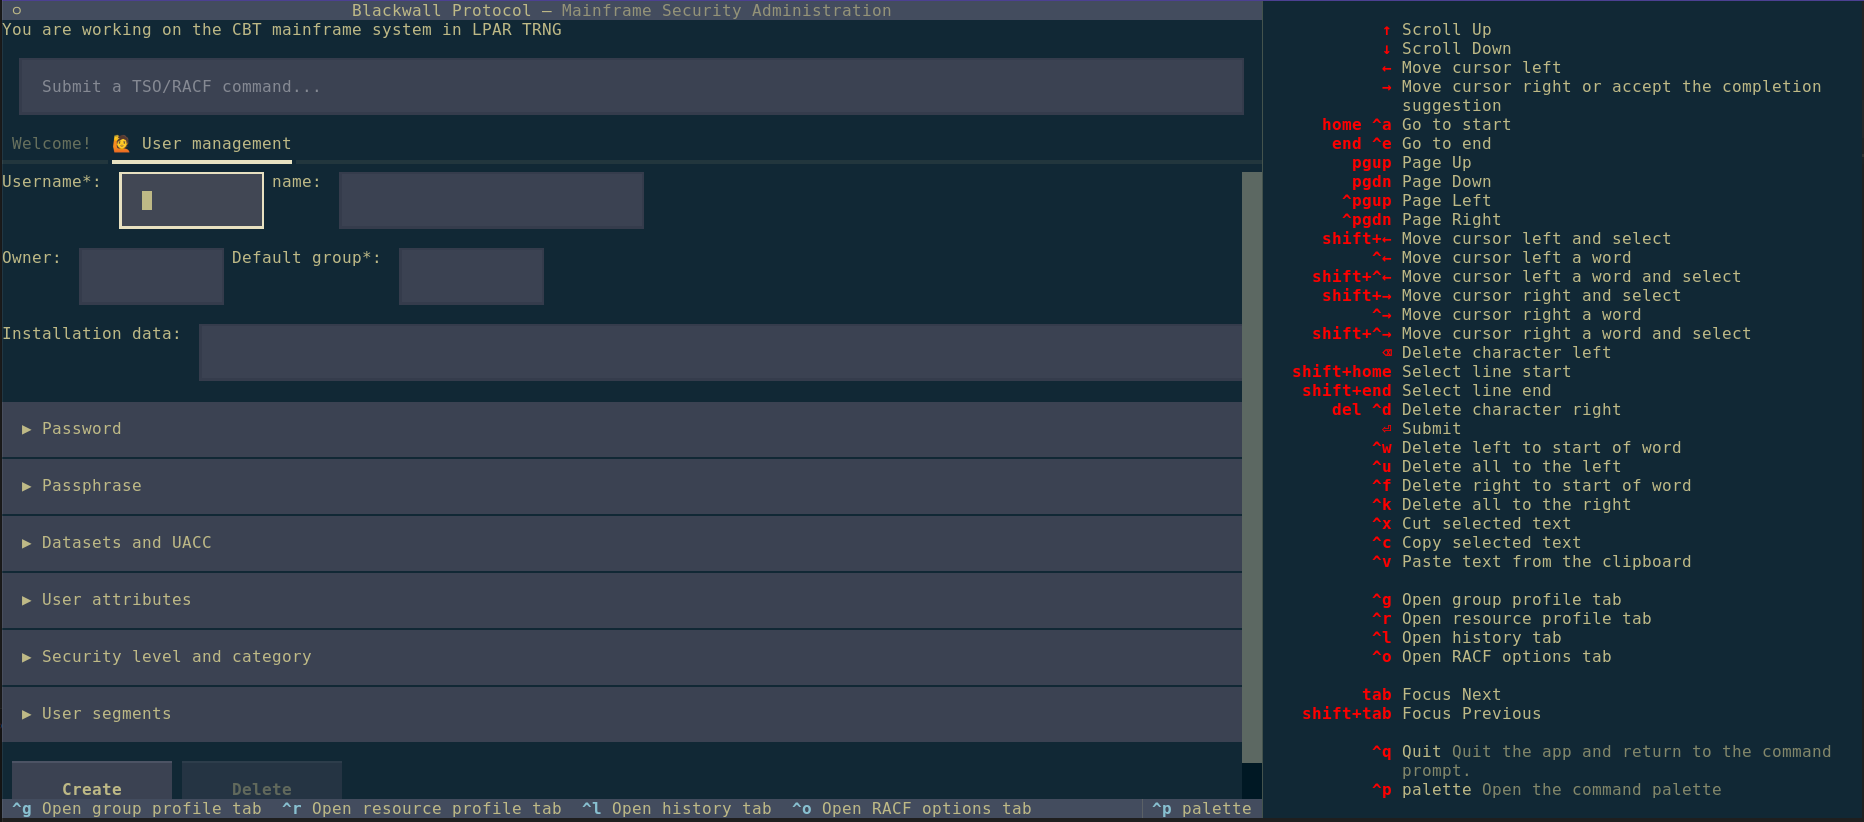Click the Create button

92,782
